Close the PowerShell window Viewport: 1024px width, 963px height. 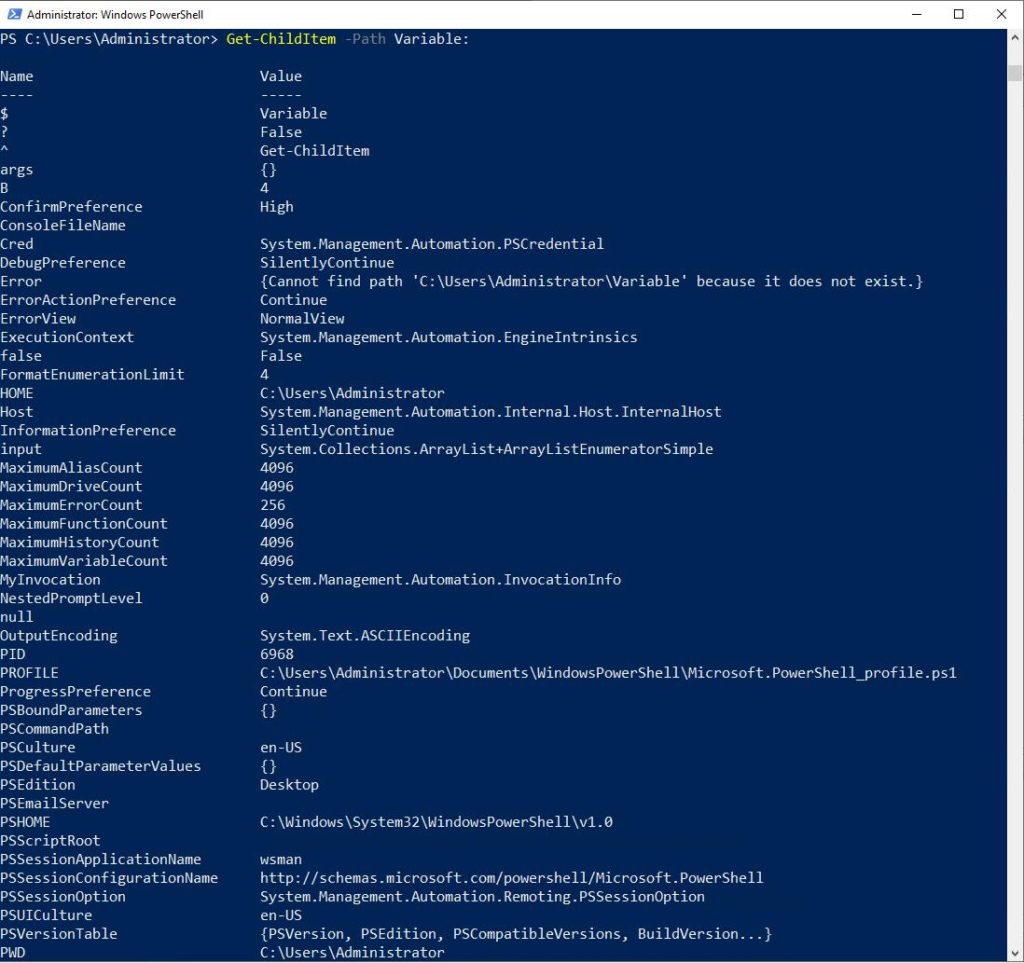coord(1000,14)
